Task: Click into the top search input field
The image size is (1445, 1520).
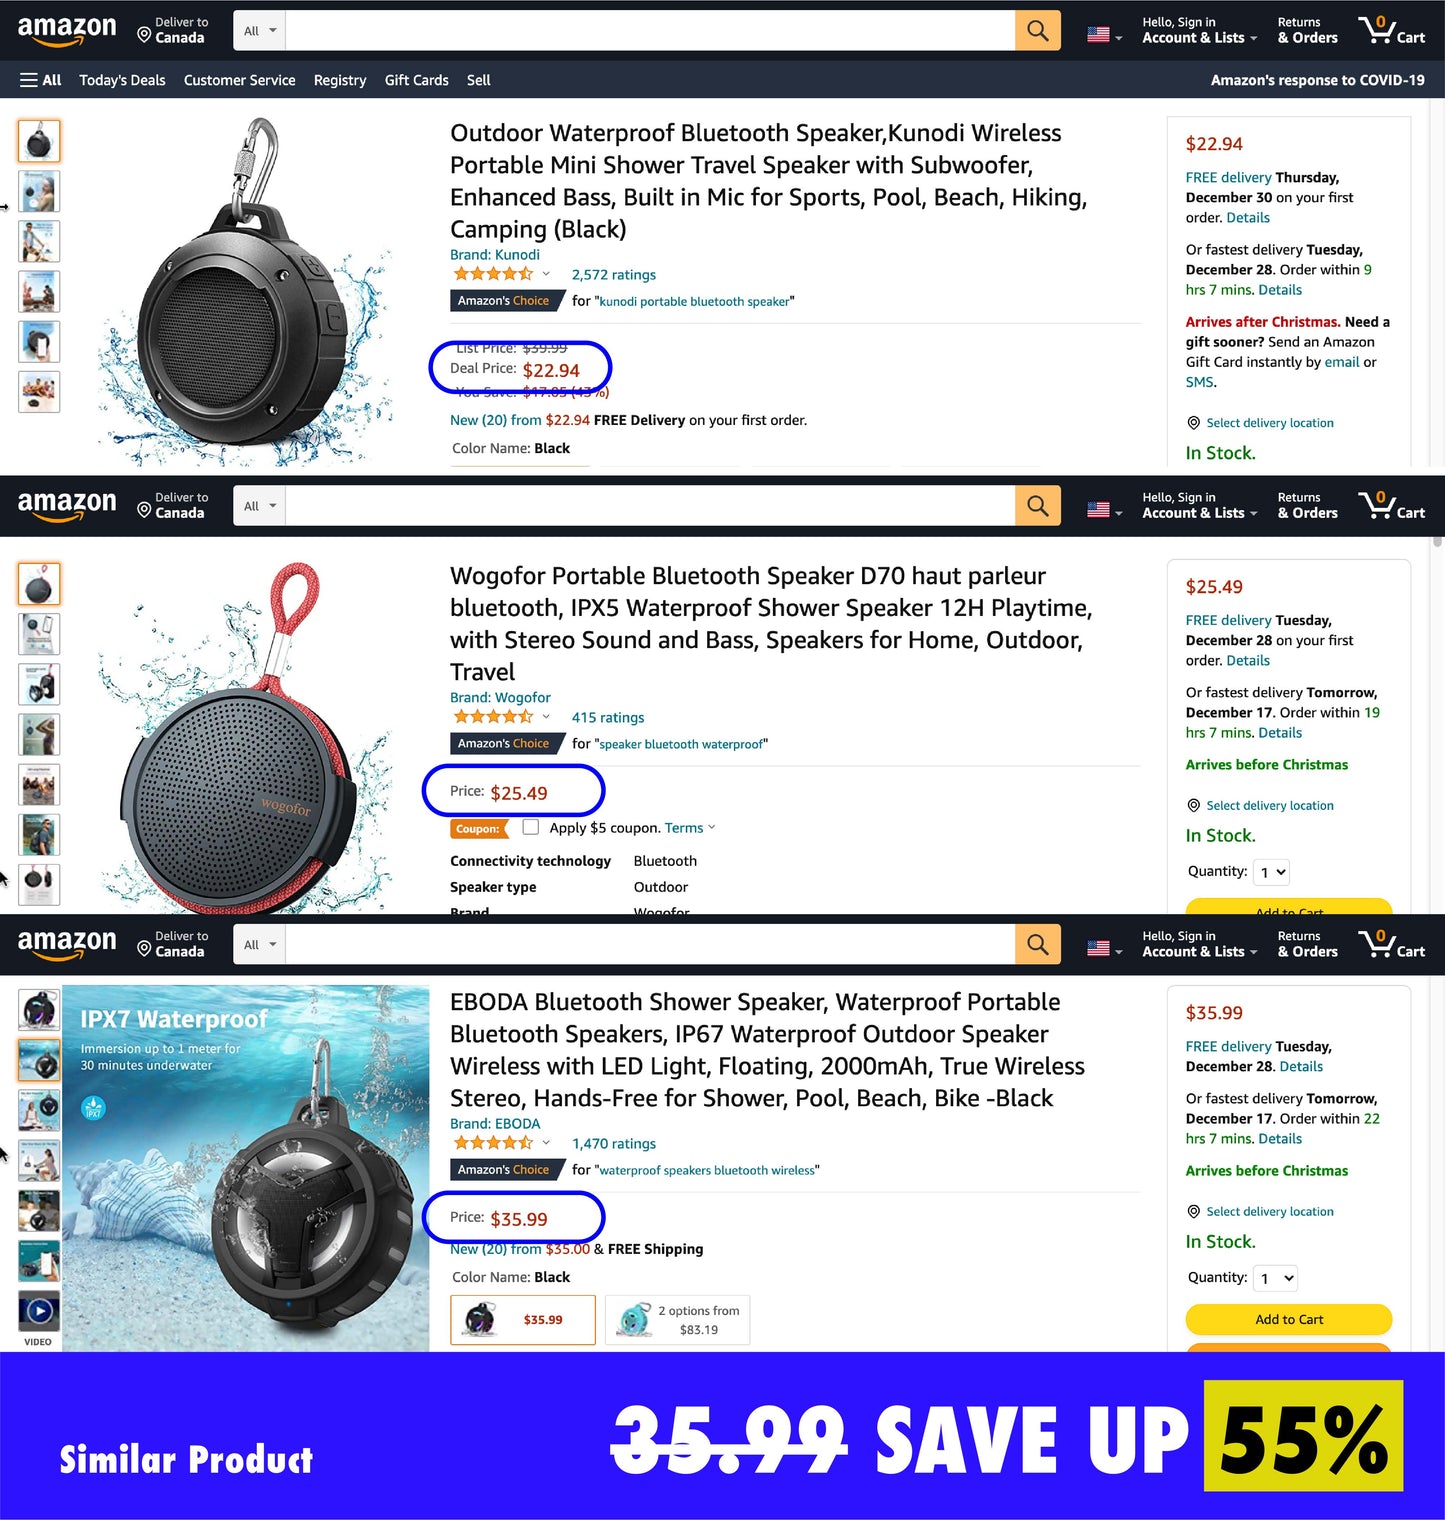Action: tap(650, 31)
